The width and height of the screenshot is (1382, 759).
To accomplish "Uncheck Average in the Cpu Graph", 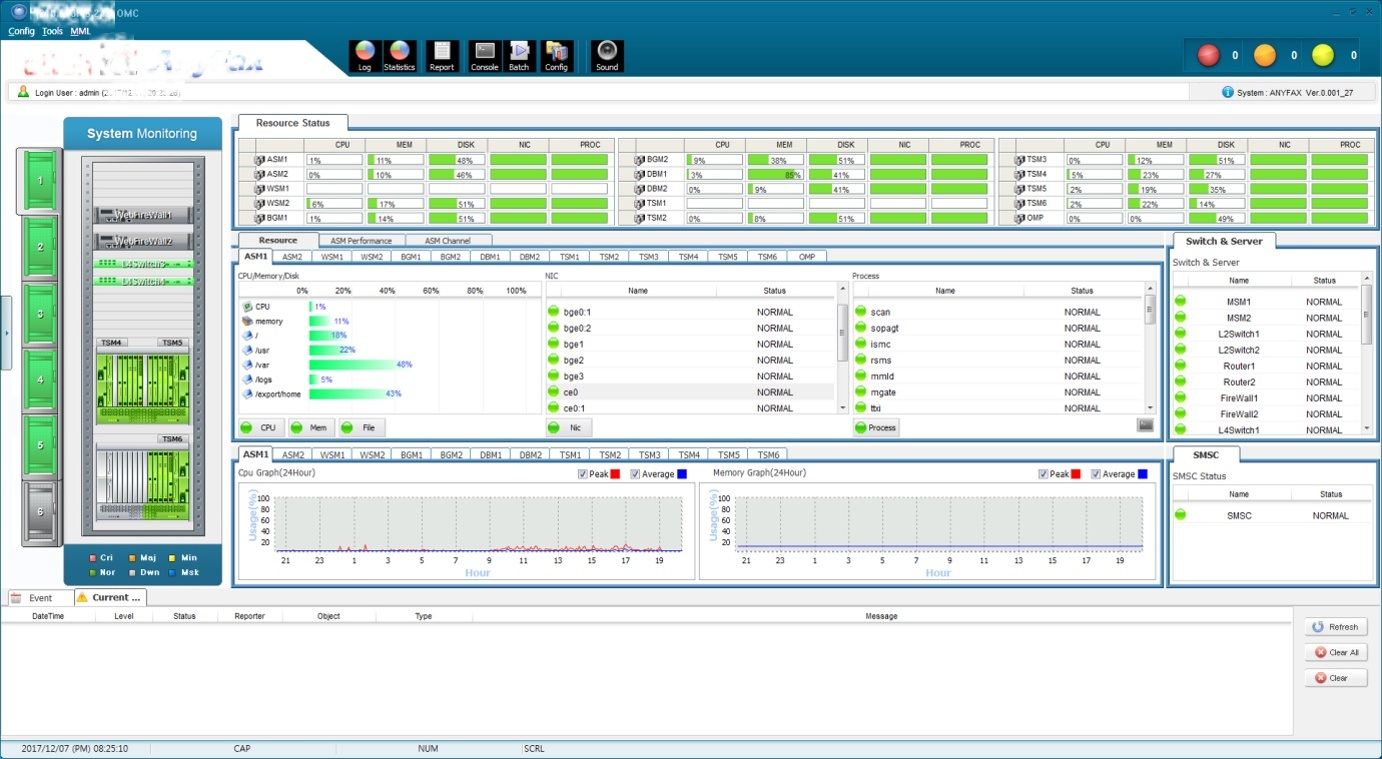I will coord(635,474).
